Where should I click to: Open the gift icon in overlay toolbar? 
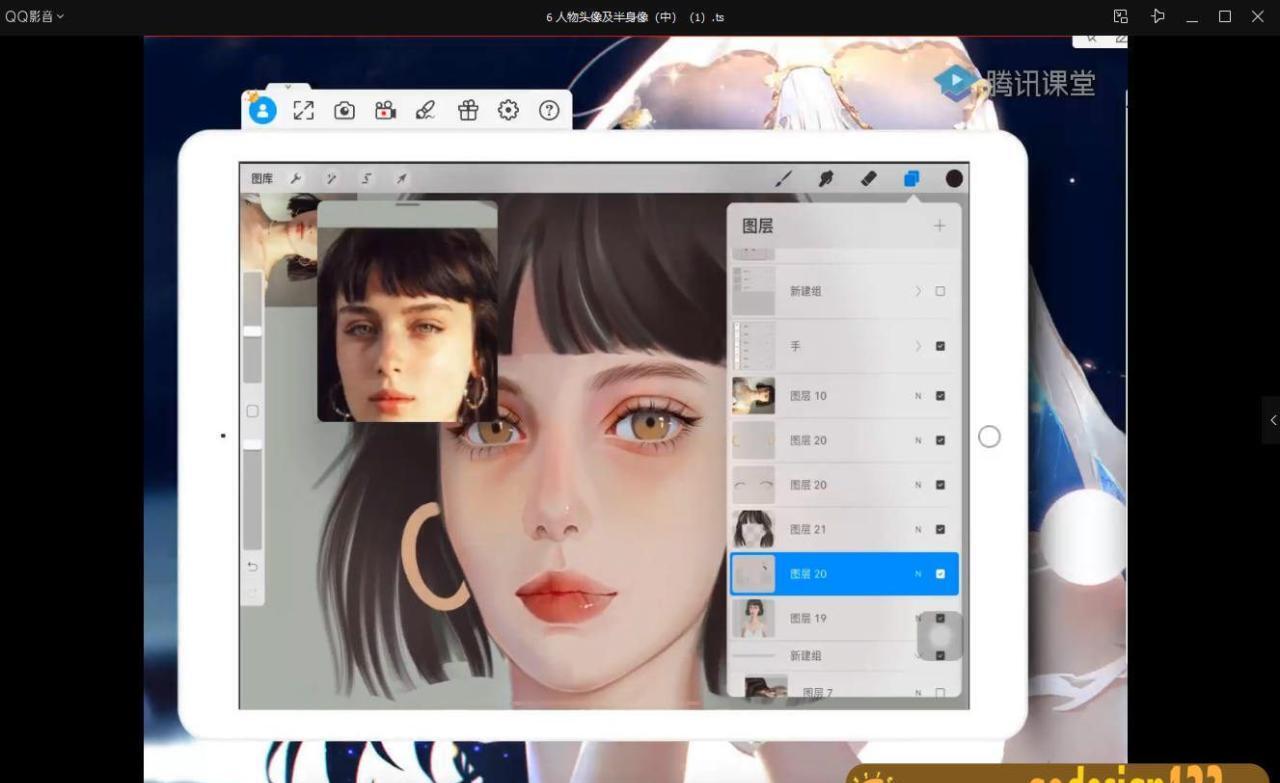pos(468,111)
